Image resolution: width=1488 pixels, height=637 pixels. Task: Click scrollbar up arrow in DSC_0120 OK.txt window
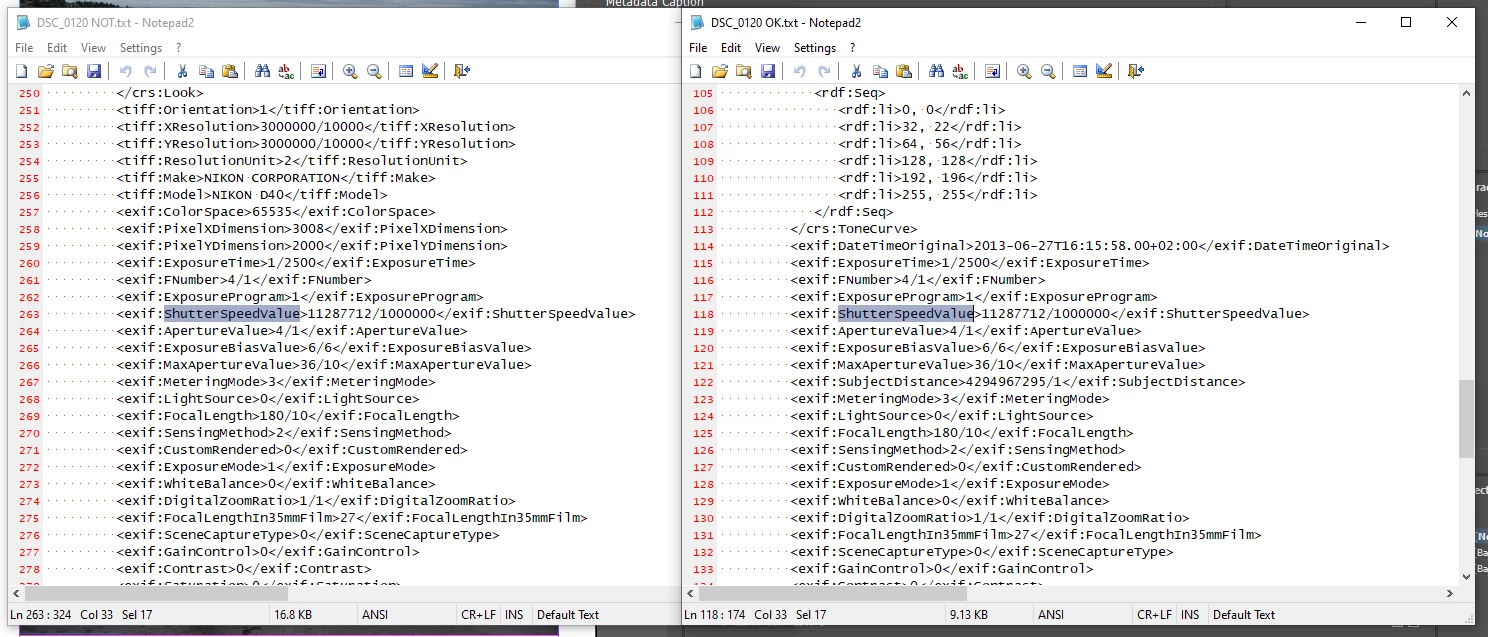point(1466,93)
